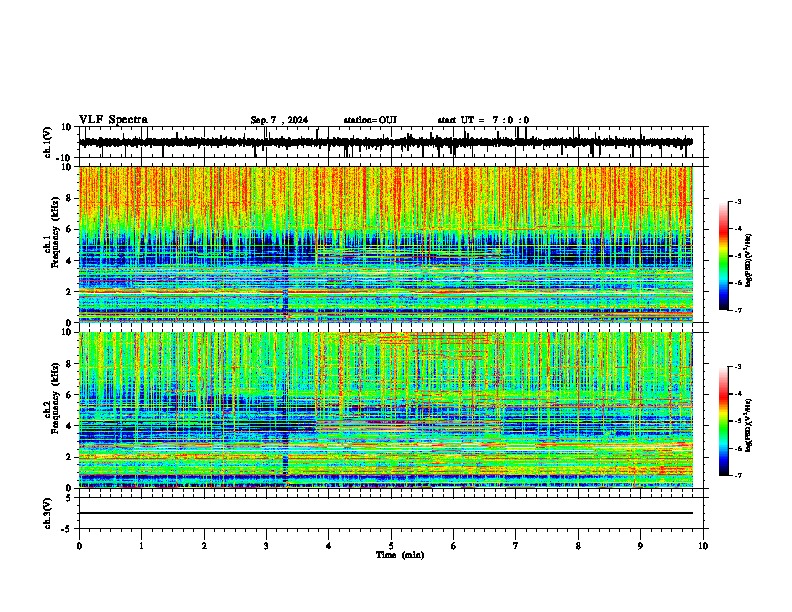Viewport: 792px width, 612px height.
Task: Click the 'VLF Spectra' title text
Action: coord(113,120)
